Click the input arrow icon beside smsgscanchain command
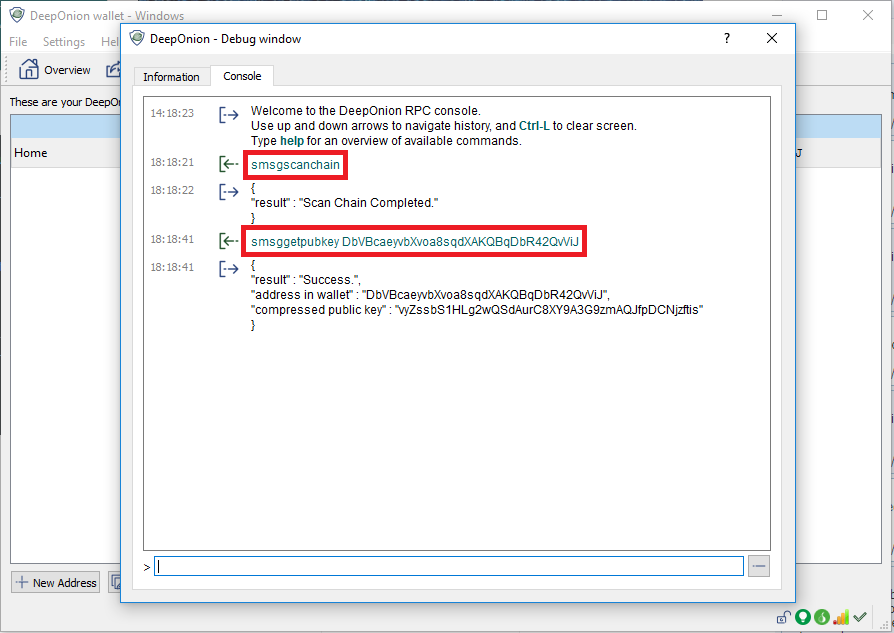894x633 pixels. 229,164
